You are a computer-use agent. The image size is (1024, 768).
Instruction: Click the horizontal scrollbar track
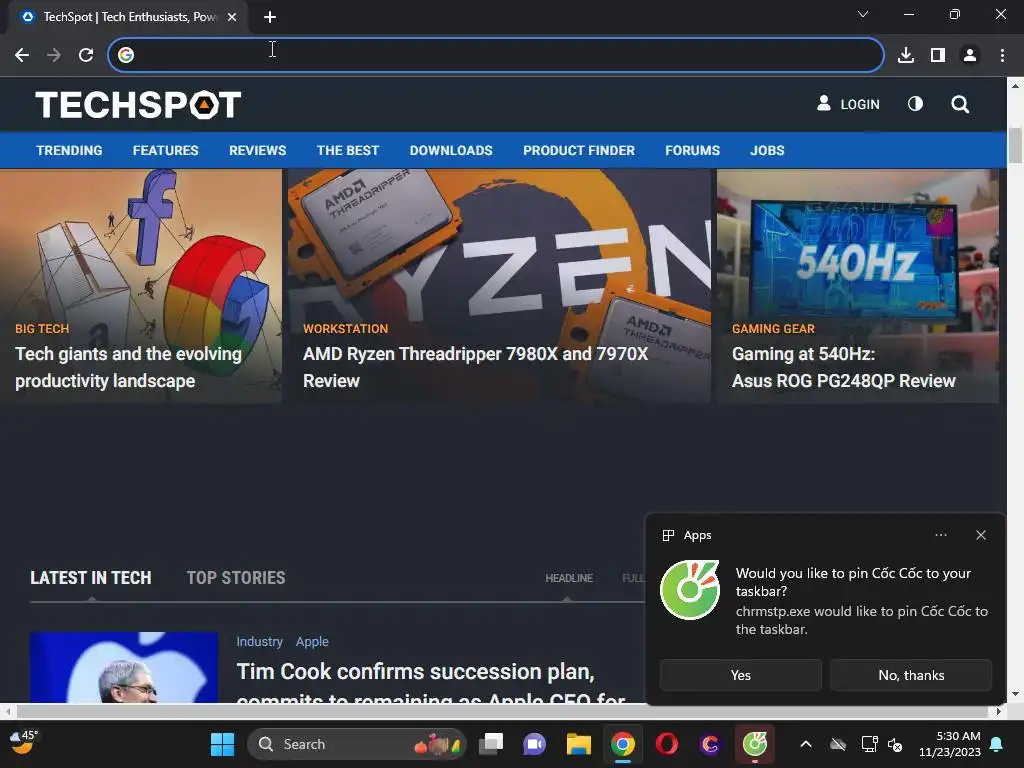tap(502, 711)
